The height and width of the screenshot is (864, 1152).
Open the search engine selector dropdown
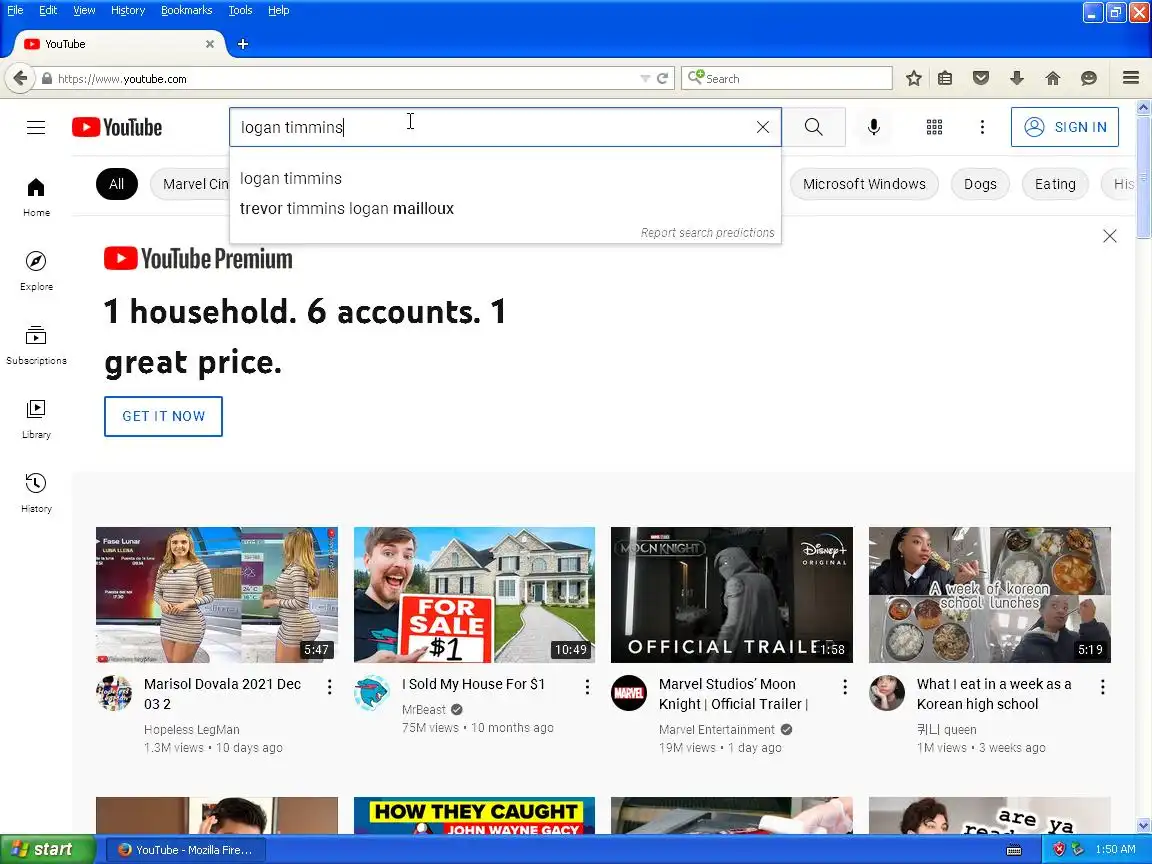tap(696, 77)
